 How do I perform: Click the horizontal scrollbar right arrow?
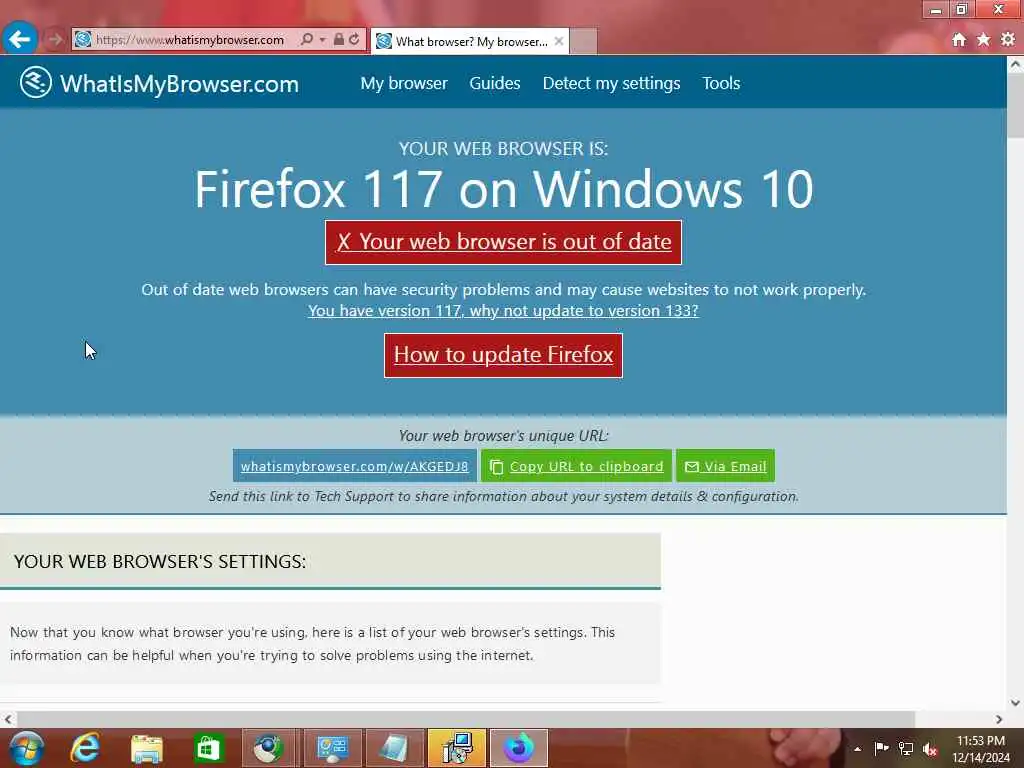(x=999, y=719)
